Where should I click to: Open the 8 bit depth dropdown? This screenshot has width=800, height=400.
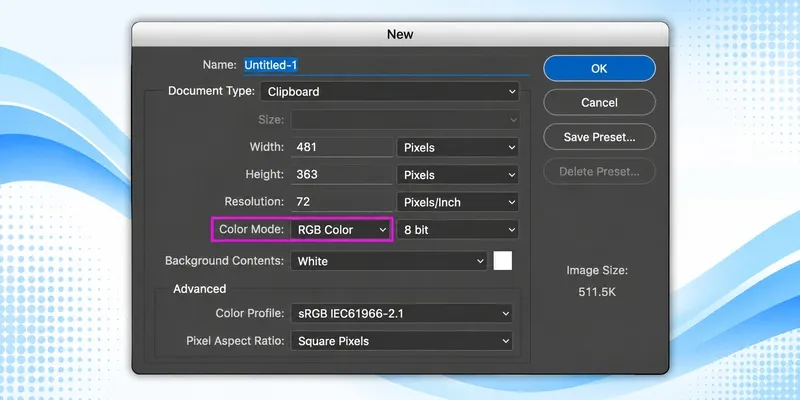(458, 230)
